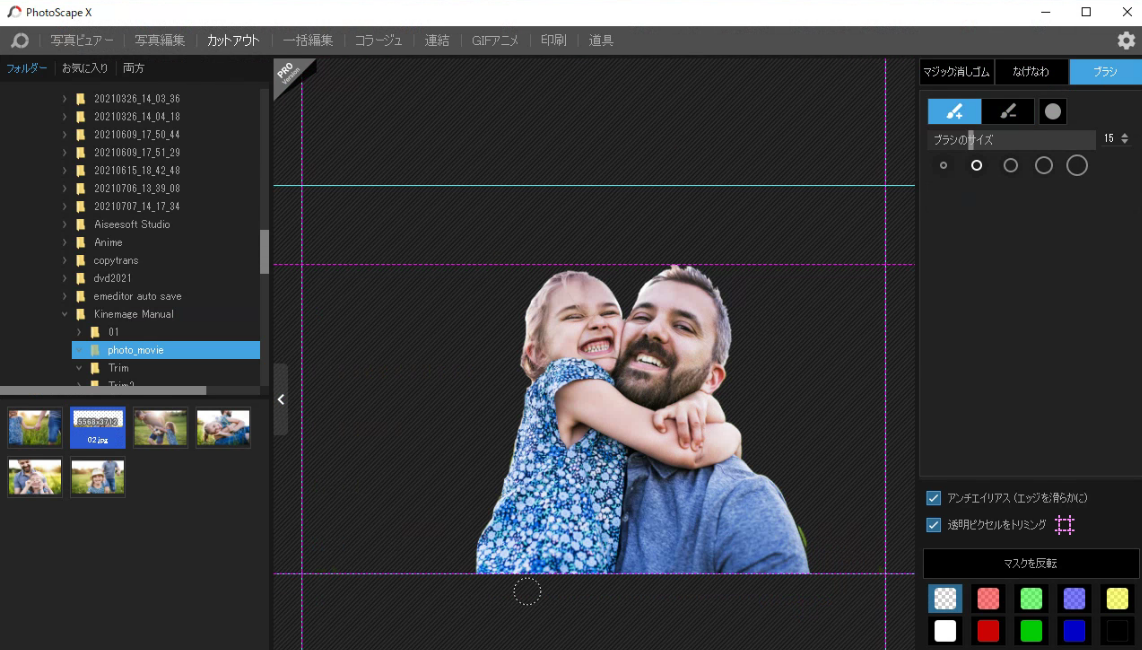Open the settings gear icon
This screenshot has height=650, width=1142.
point(1126,41)
